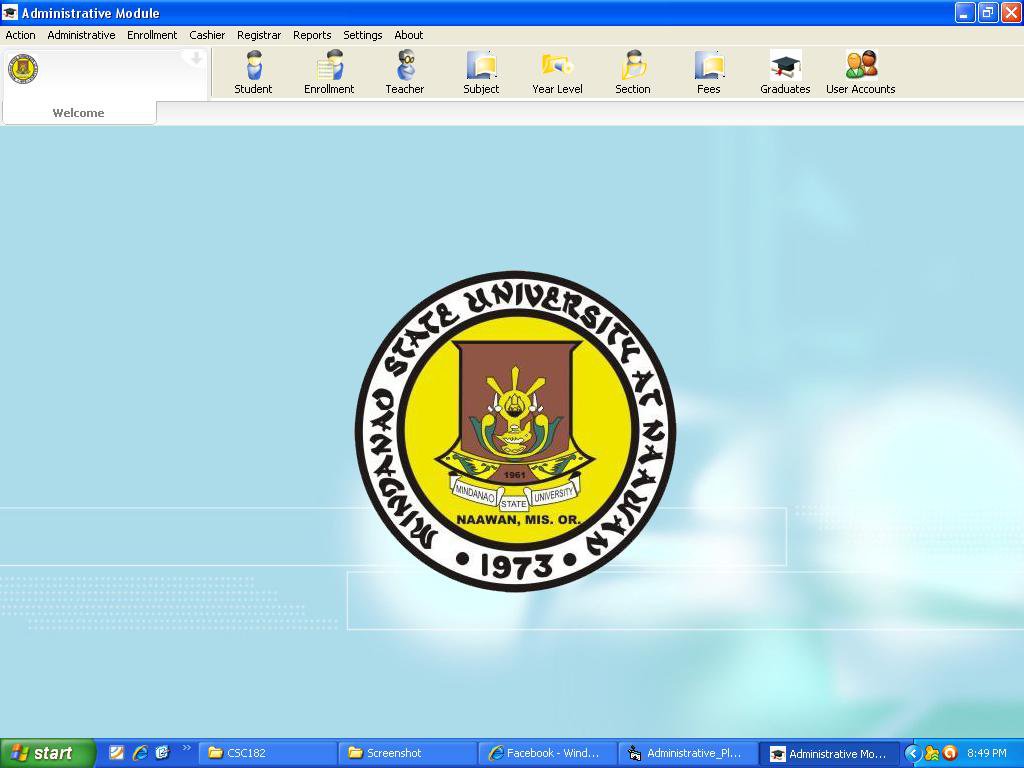Image resolution: width=1024 pixels, height=768 pixels.
Task: Switch to the Screenshot folder taskbar button
Action: (407, 753)
